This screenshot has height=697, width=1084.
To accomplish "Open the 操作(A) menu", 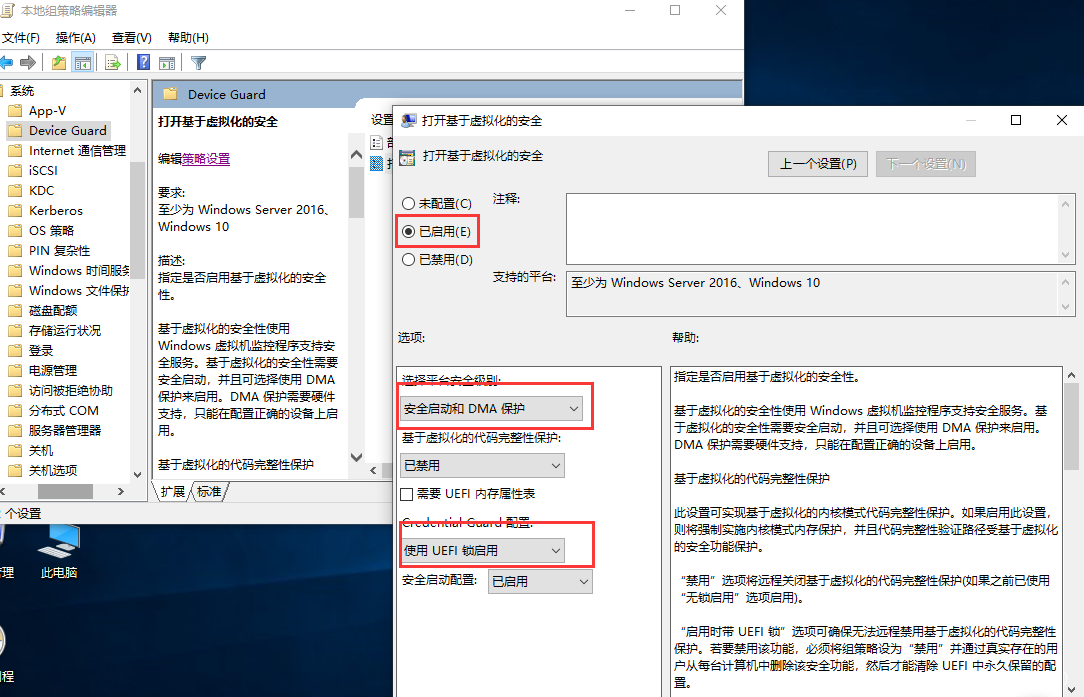I will (75, 37).
